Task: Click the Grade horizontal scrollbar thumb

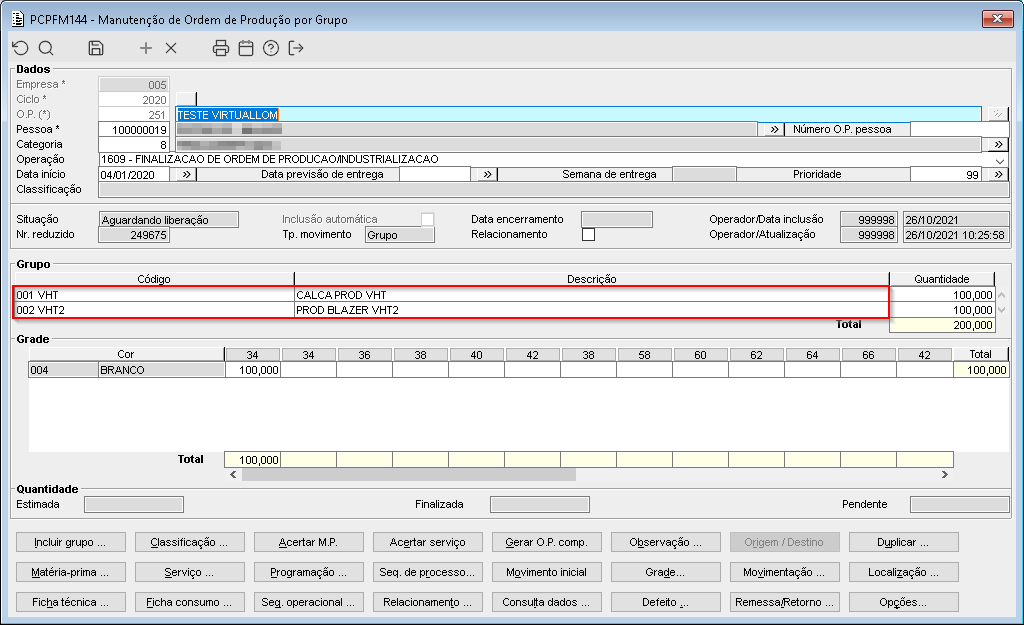Action: pyautogui.click(x=409, y=475)
